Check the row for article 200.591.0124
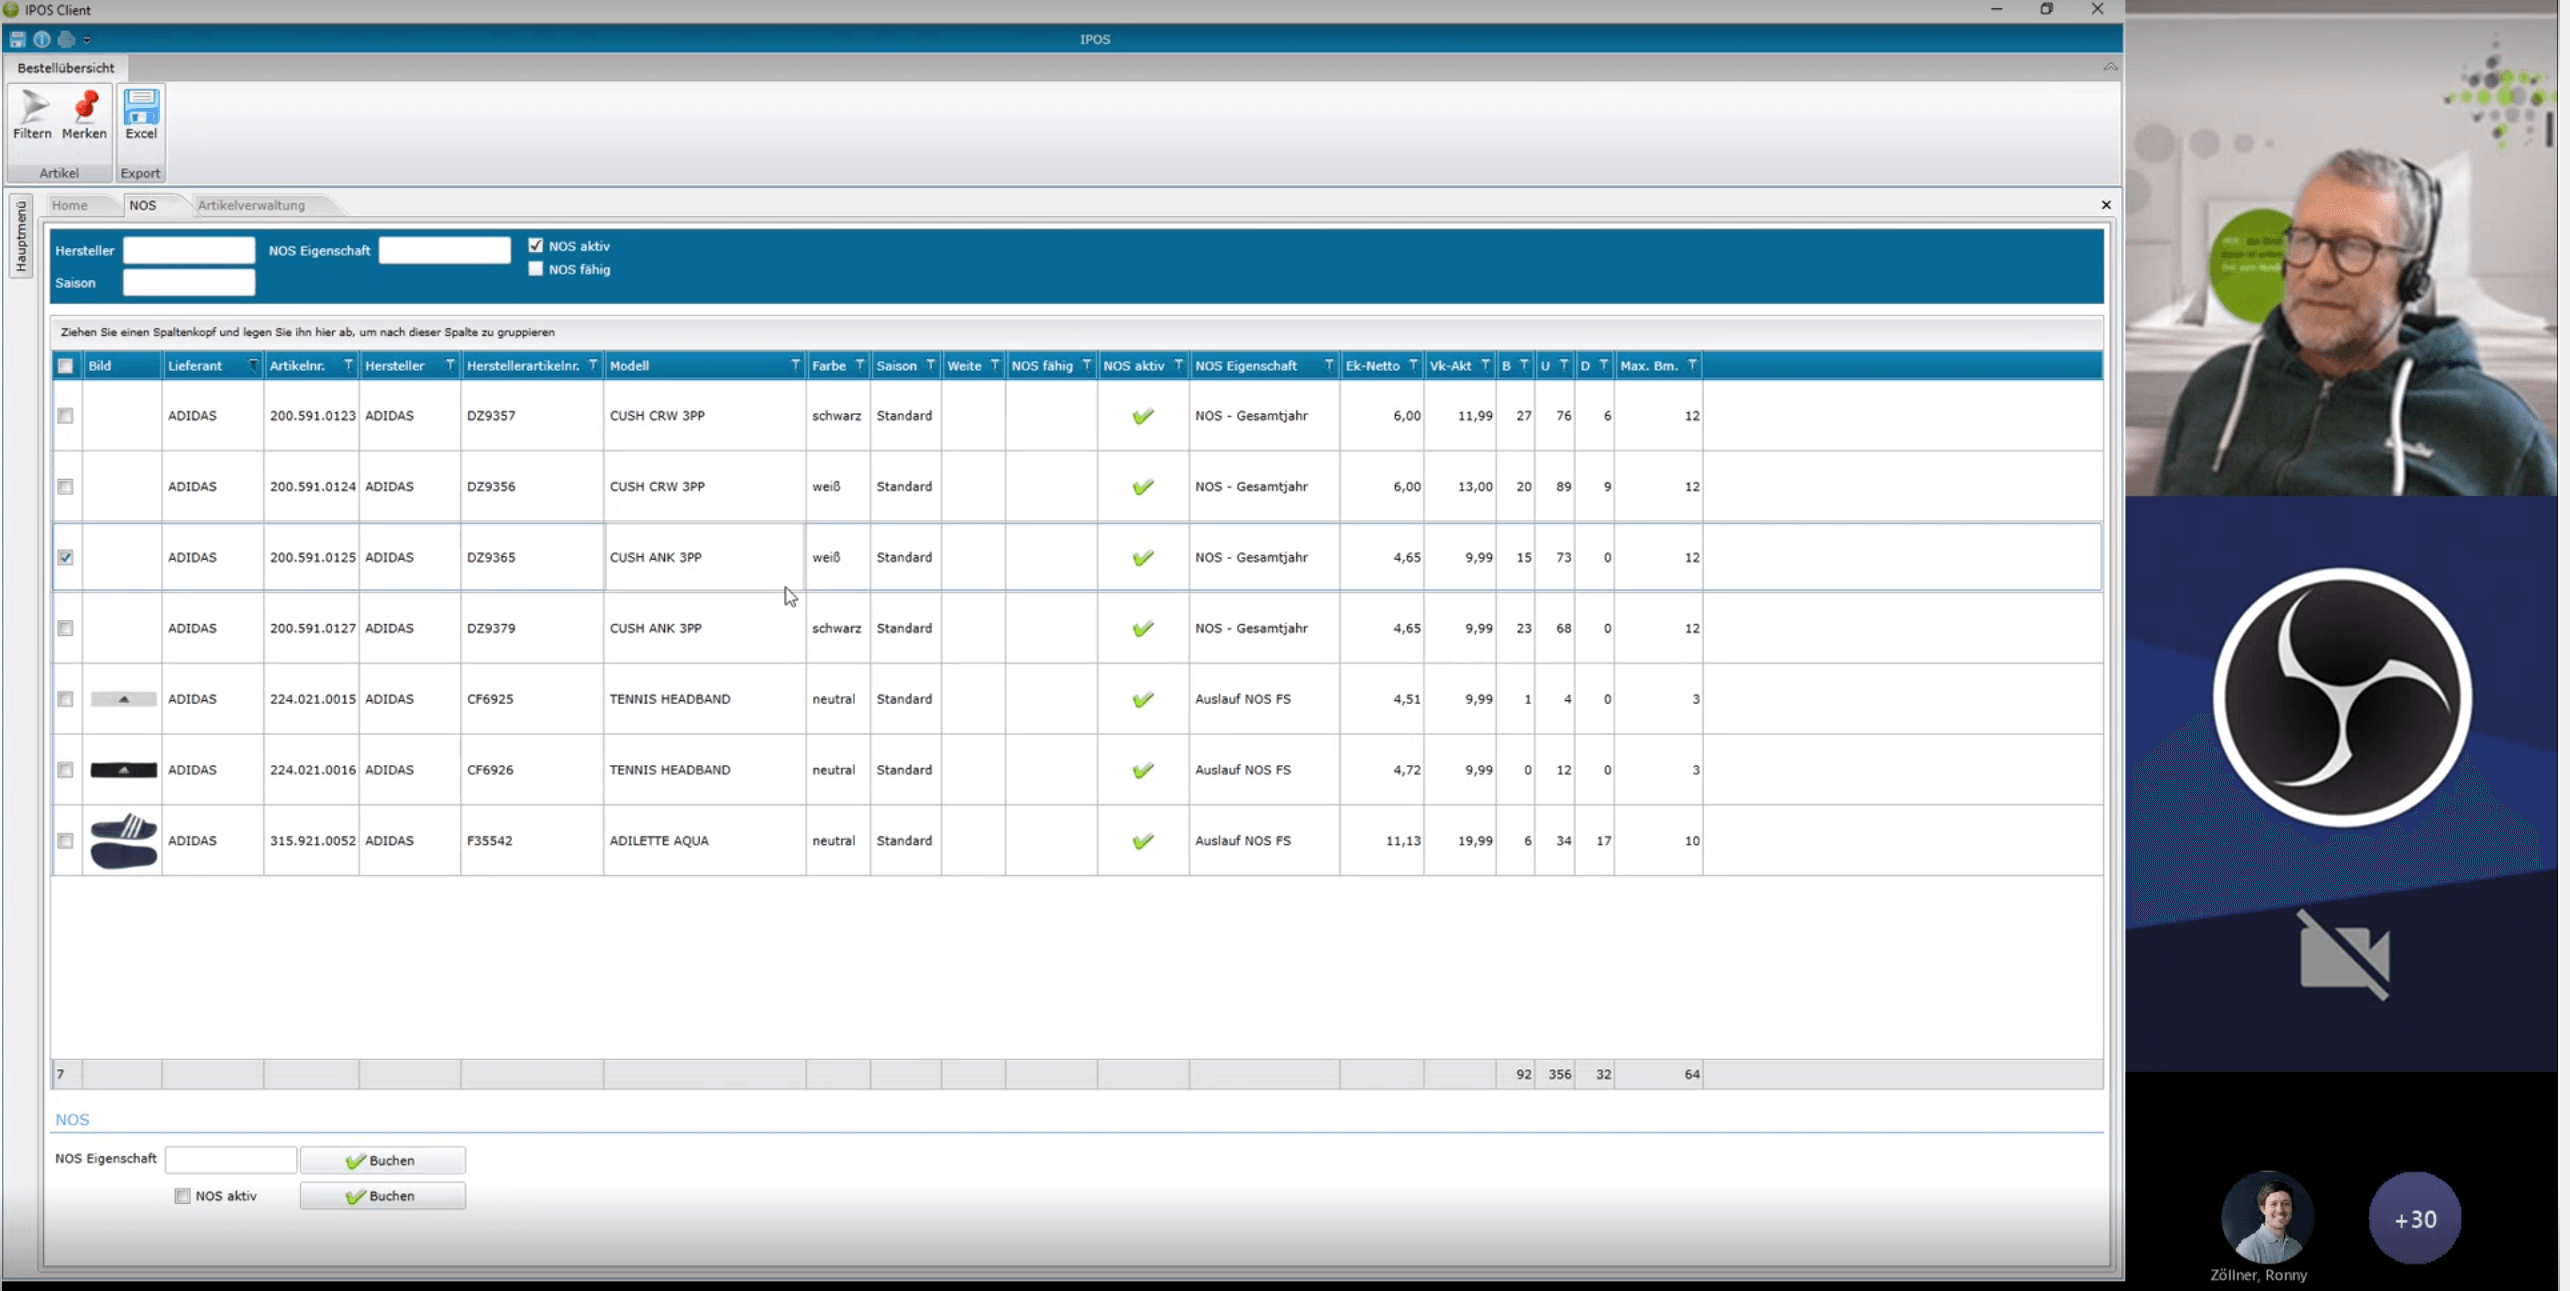The height and width of the screenshot is (1291, 2570). click(x=66, y=487)
